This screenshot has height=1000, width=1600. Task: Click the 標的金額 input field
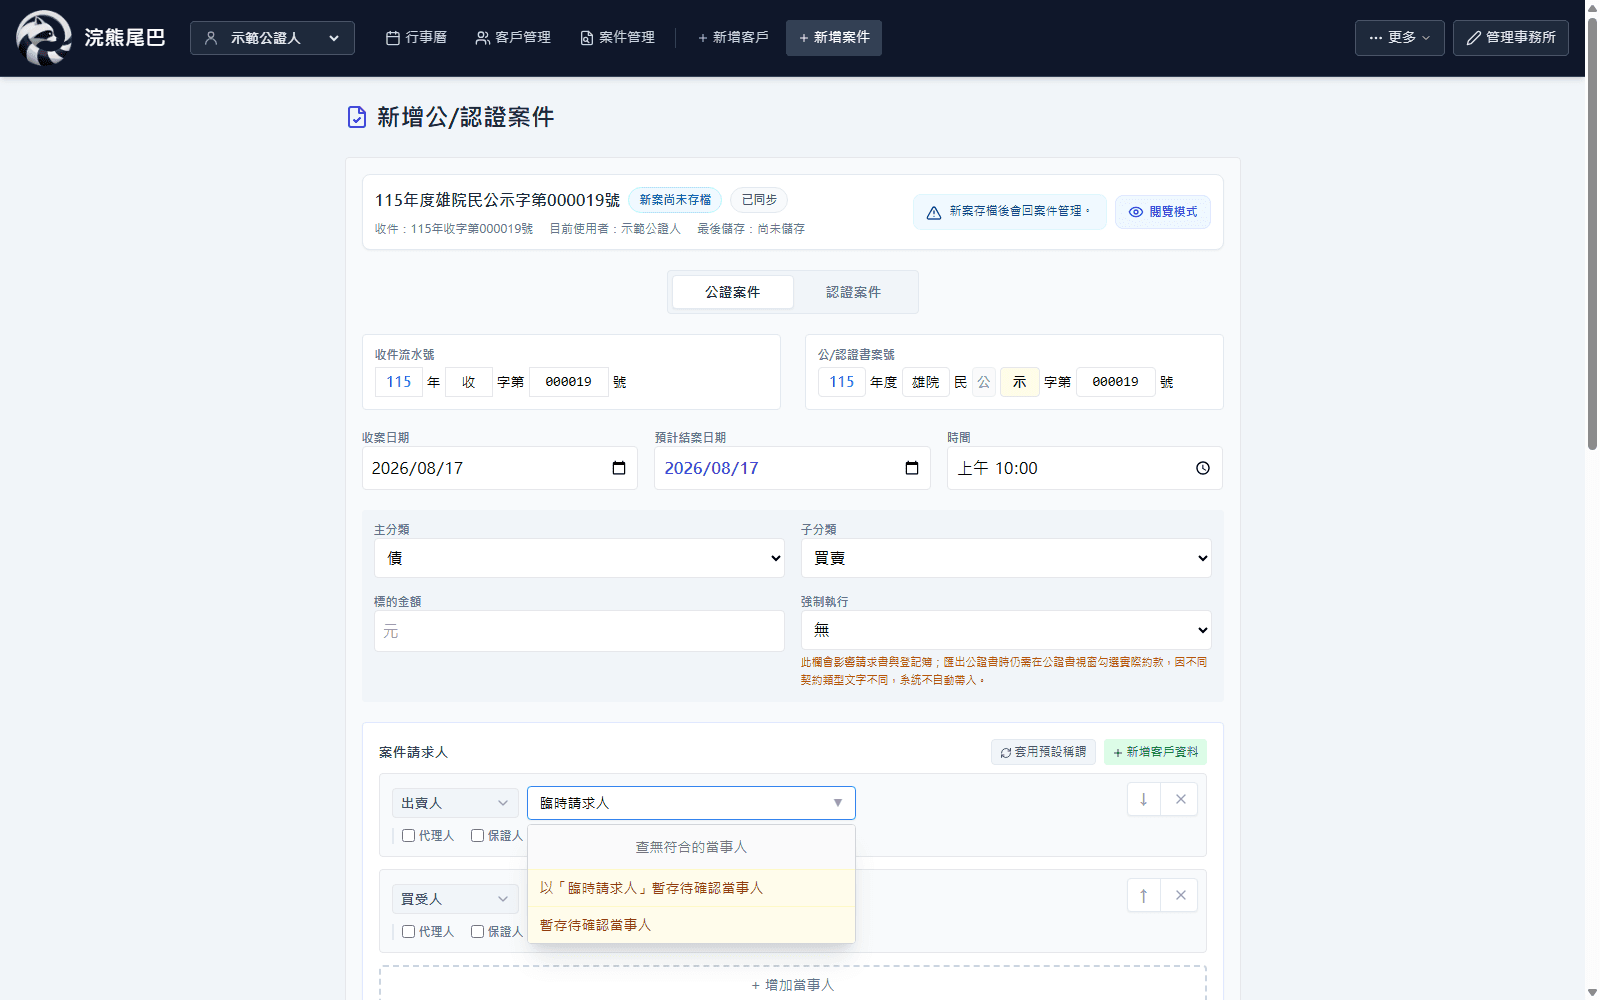pos(579,631)
